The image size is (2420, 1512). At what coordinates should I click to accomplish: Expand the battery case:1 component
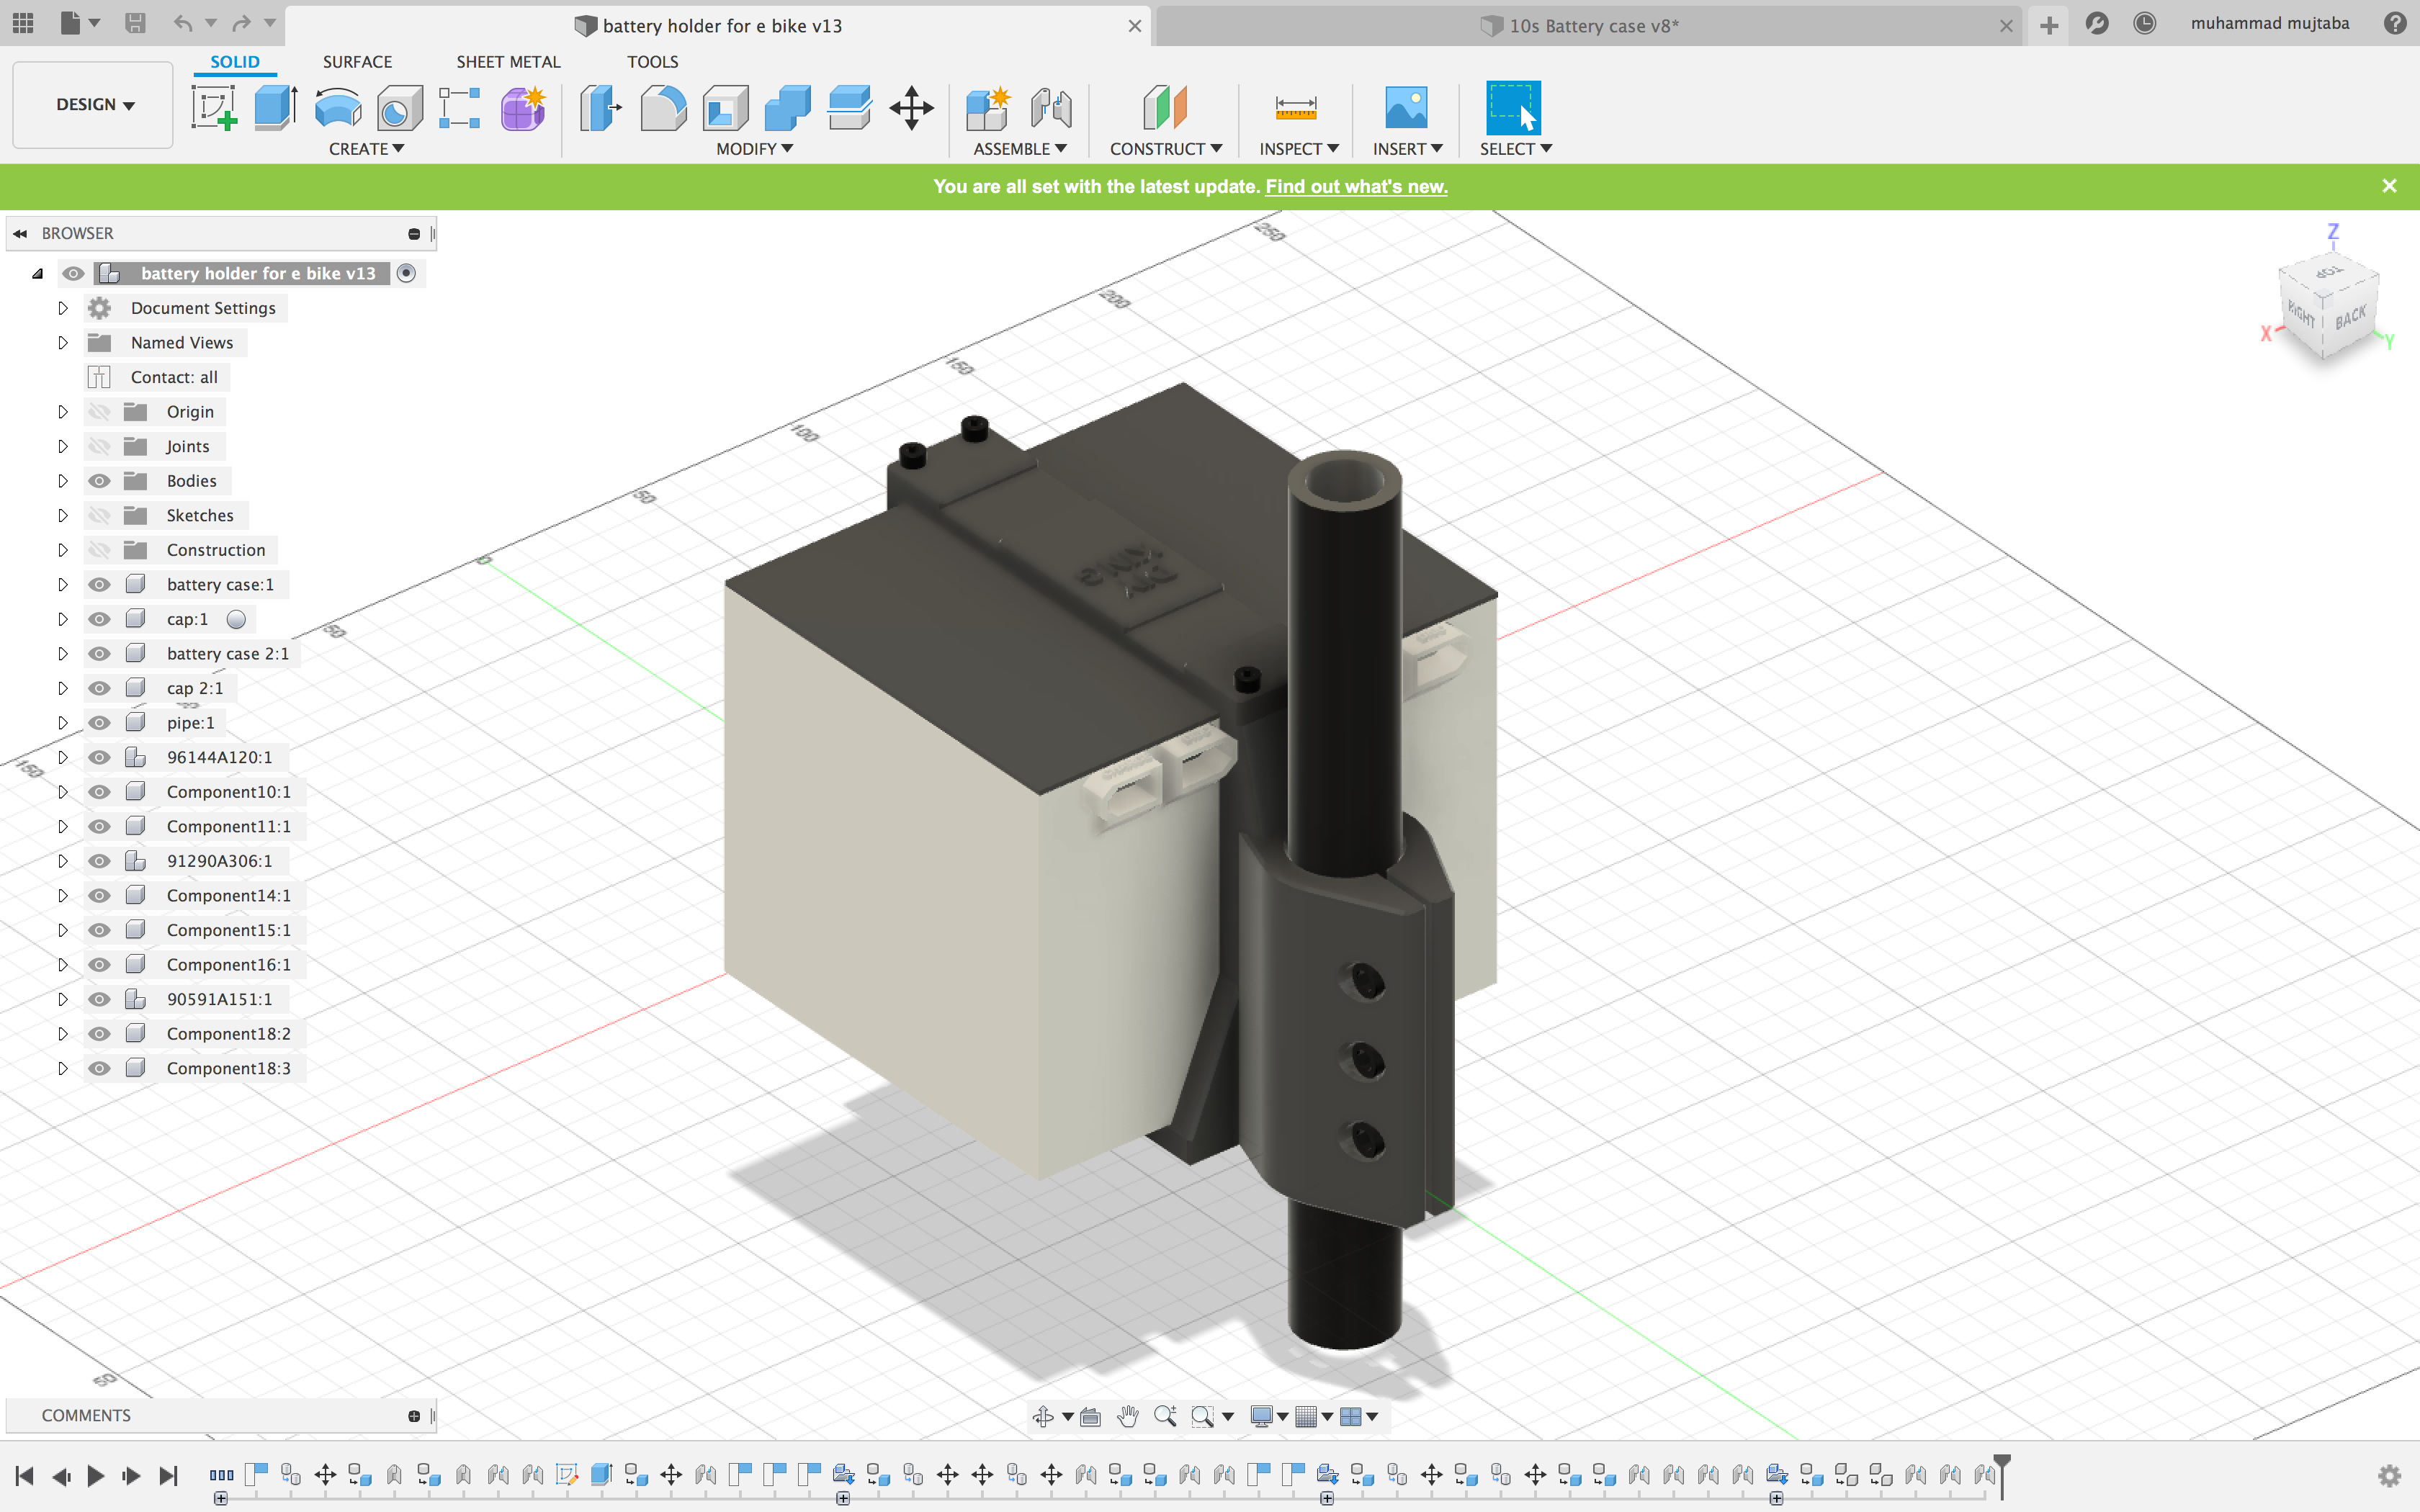62,584
